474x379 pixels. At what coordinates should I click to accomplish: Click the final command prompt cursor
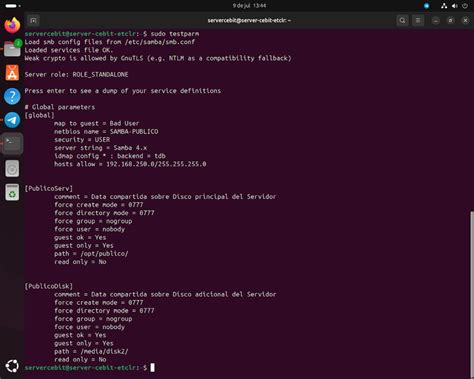[152, 368]
